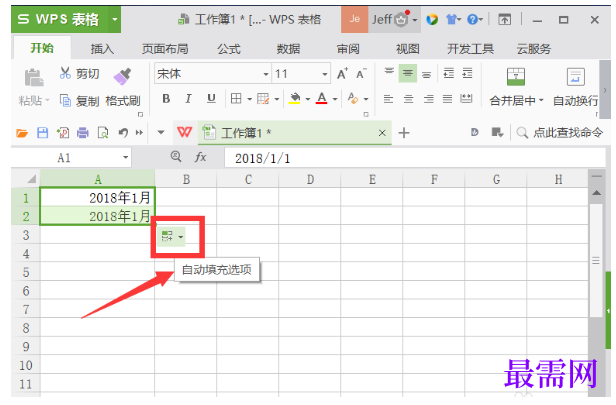This screenshot has height=405, width=616.
Task: Expand Merge and Center dropdown arrow
Action: (541, 101)
